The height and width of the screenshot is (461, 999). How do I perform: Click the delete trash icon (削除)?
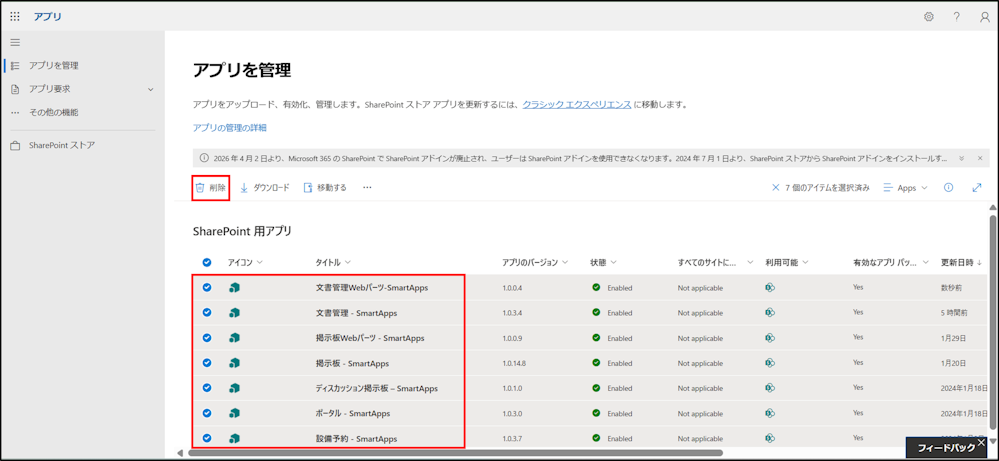pos(200,188)
